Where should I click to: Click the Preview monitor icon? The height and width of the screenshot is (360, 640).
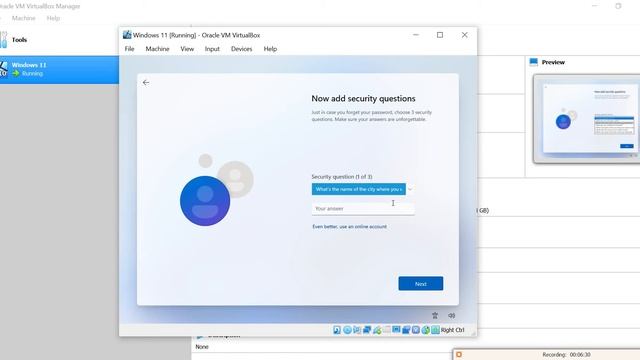tap(533, 62)
